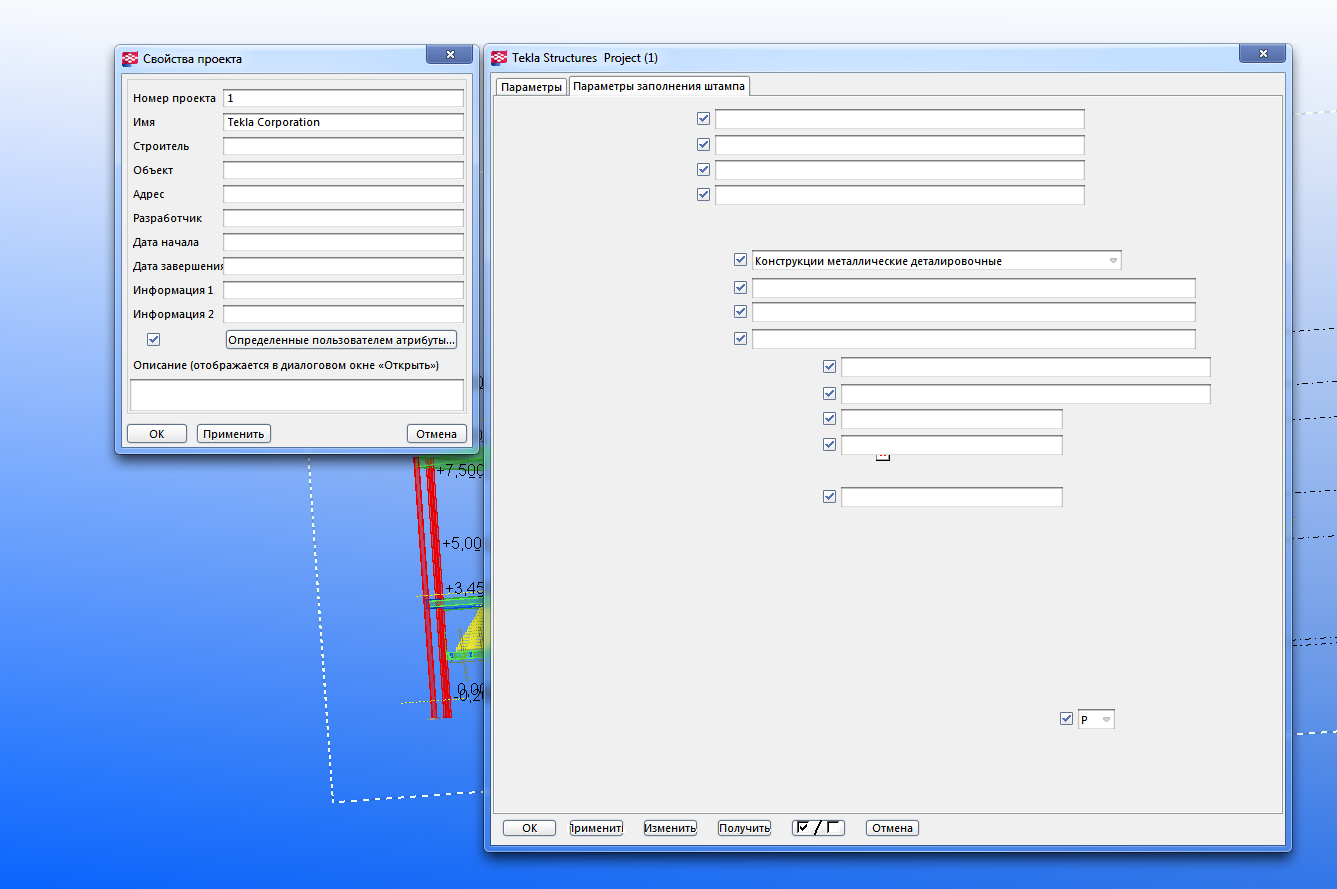This screenshot has width=1337, height=889.
Task: Toggle the topmost checkbox in the stamp tab
Action: tap(703, 119)
